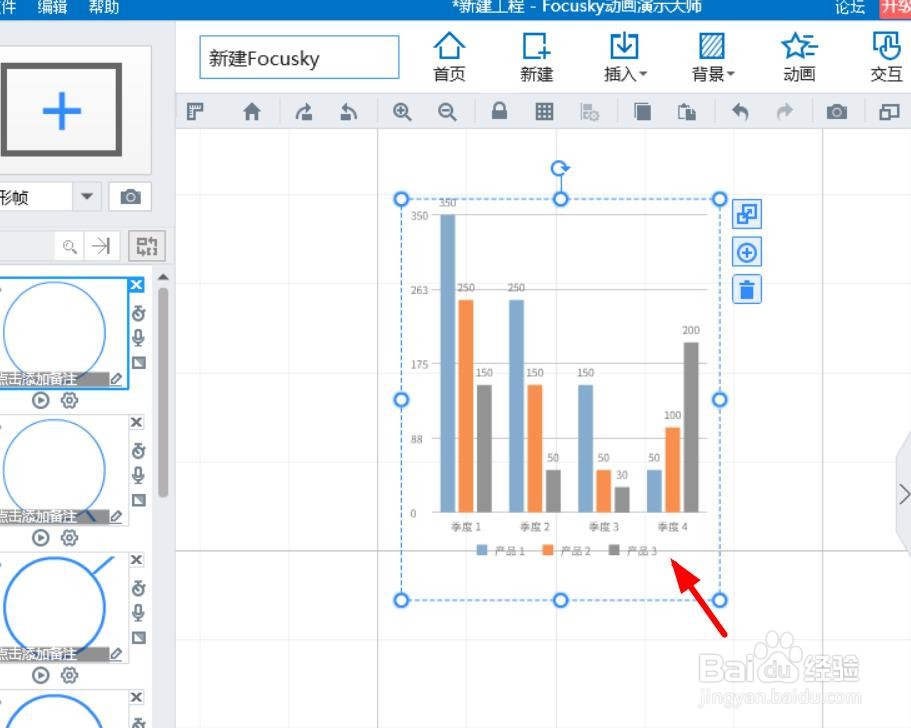
Task: Click the blue 产品1 legend swatch
Action: [482, 550]
